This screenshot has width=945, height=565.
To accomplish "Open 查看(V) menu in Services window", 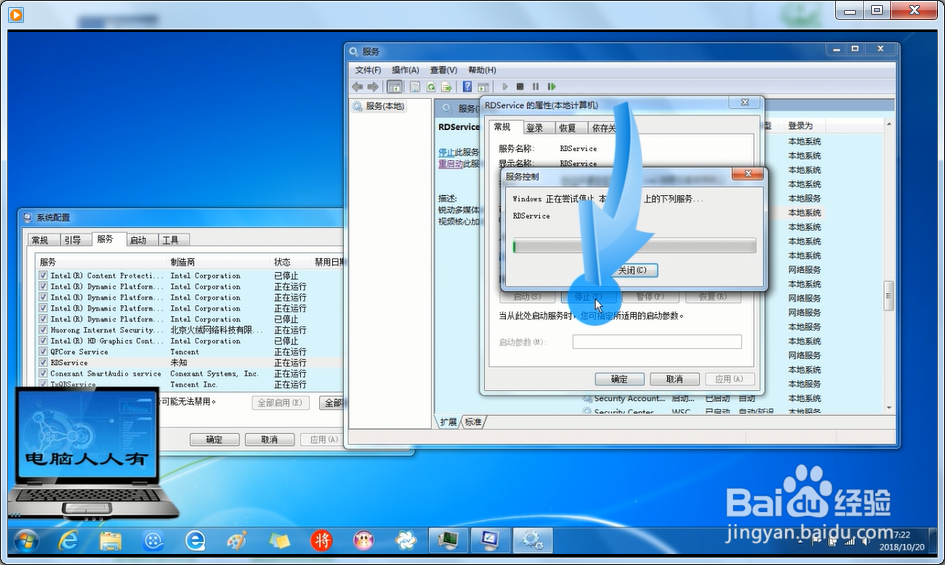I will click(x=444, y=70).
